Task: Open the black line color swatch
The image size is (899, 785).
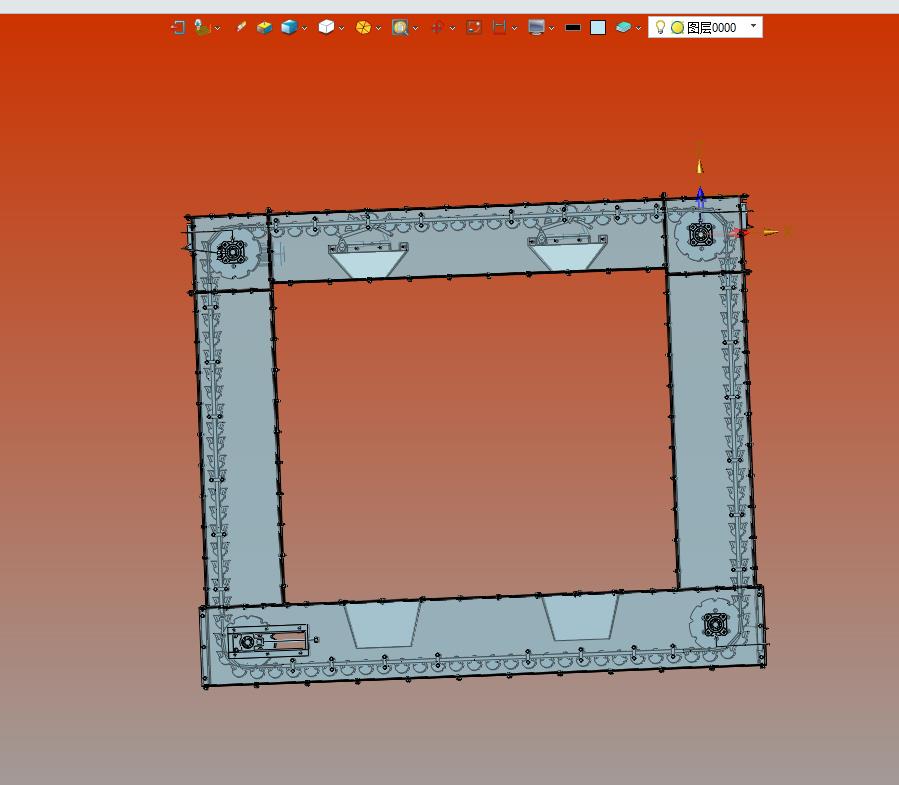Action: 573,28
